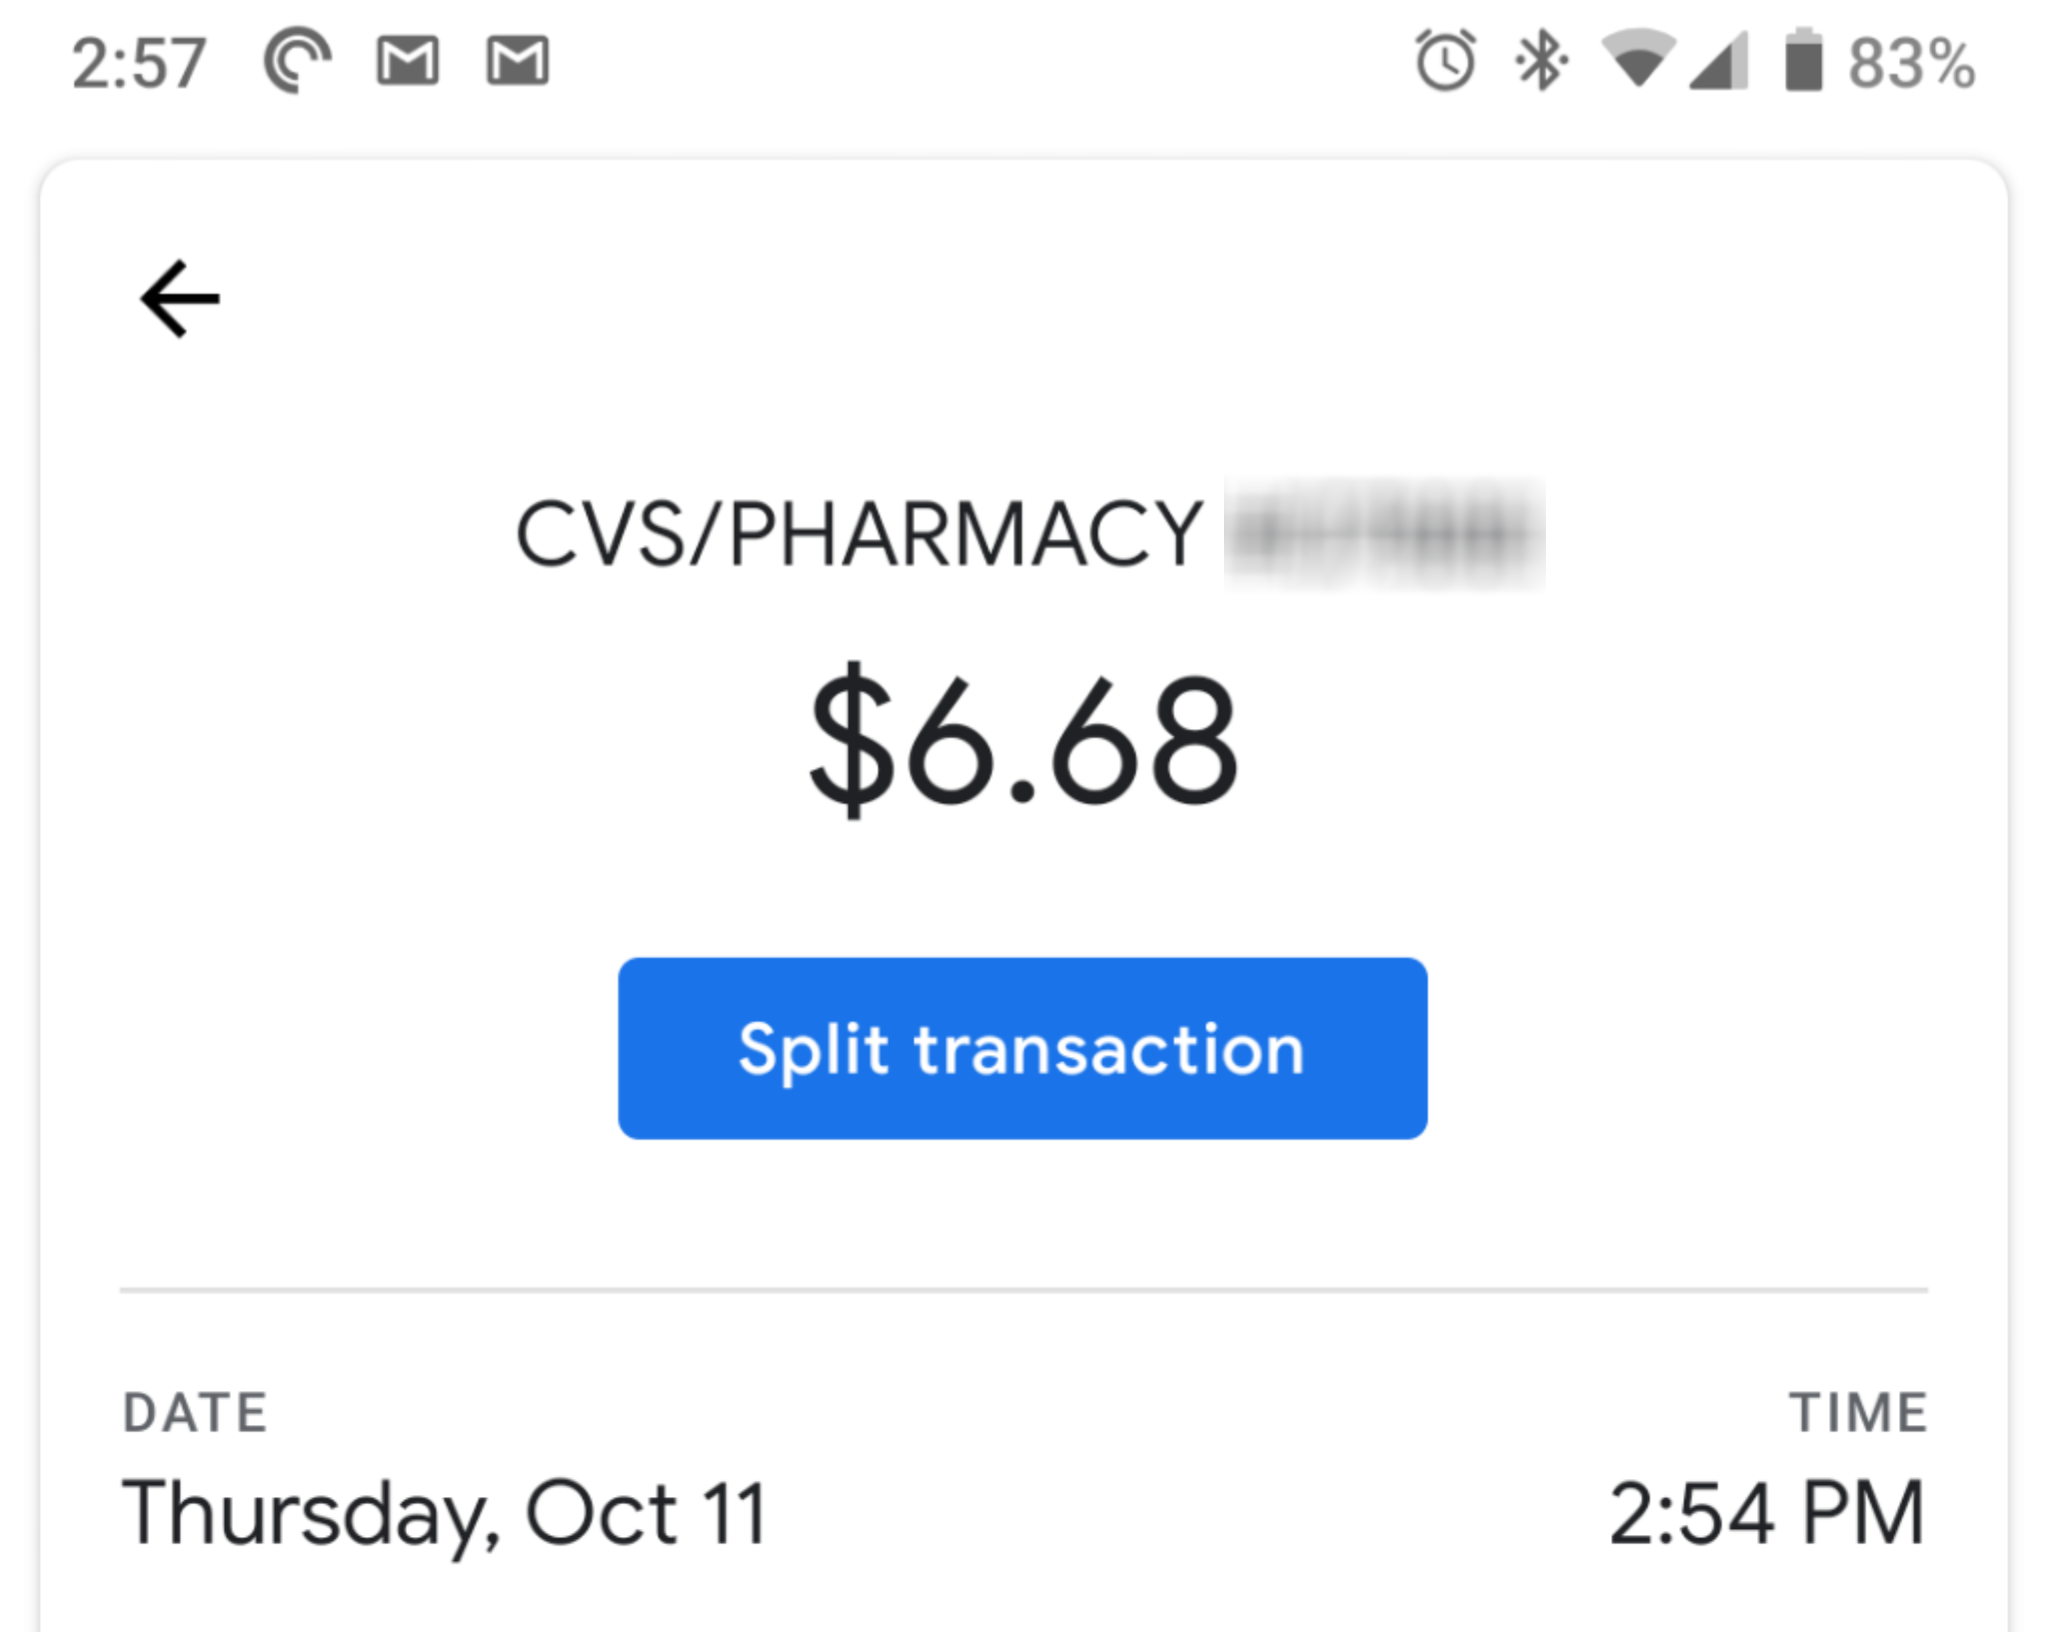The width and height of the screenshot is (2048, 1632).
Task: Tap the blurred text beside the merchant name
Action: coord(1384,535)
